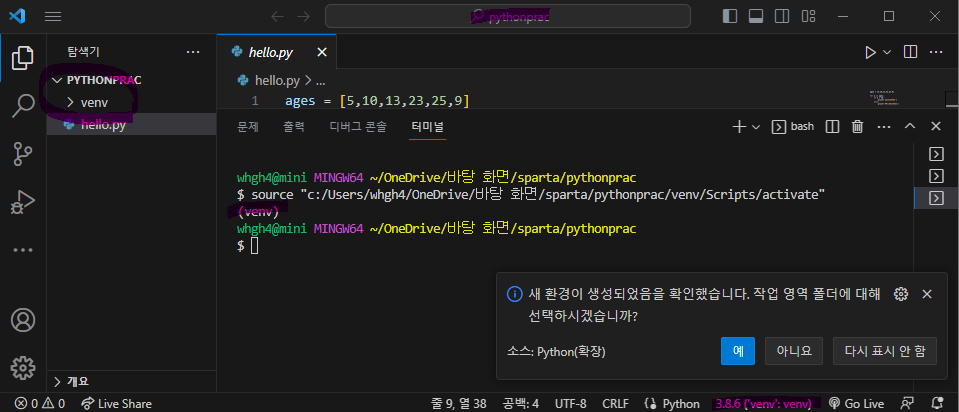959x412 pixels.
Task: Run the Python file with play button
Action: [870, 53]
